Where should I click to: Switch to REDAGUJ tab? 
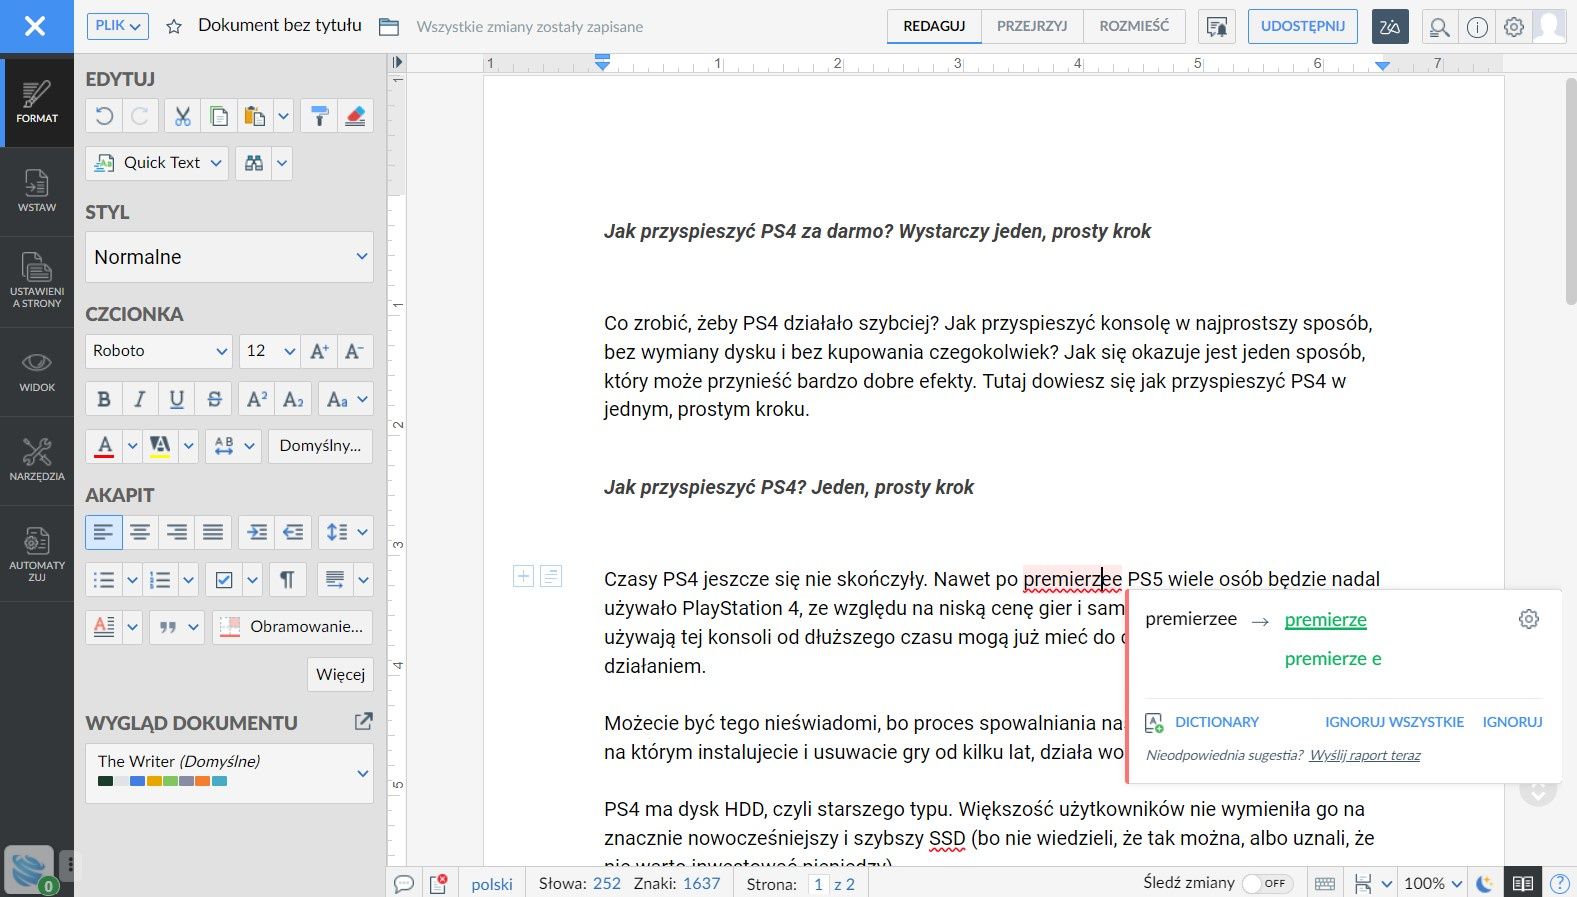pyautogui.click(x=934, y=26)
